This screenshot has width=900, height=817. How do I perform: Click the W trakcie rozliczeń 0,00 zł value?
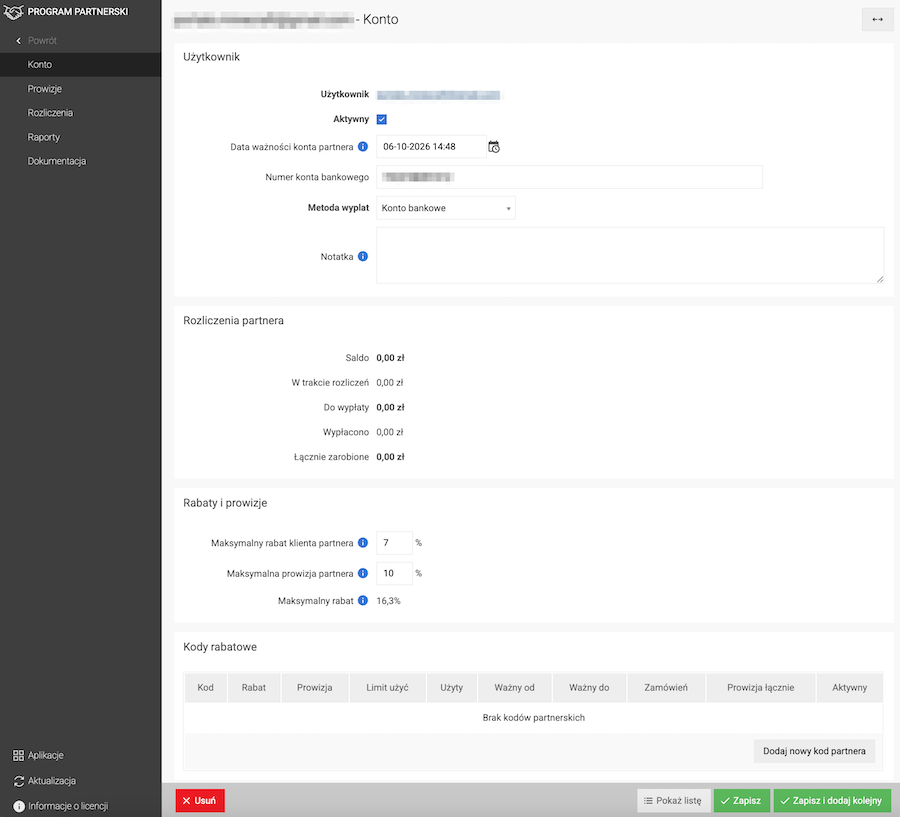[x=390, y=382]
